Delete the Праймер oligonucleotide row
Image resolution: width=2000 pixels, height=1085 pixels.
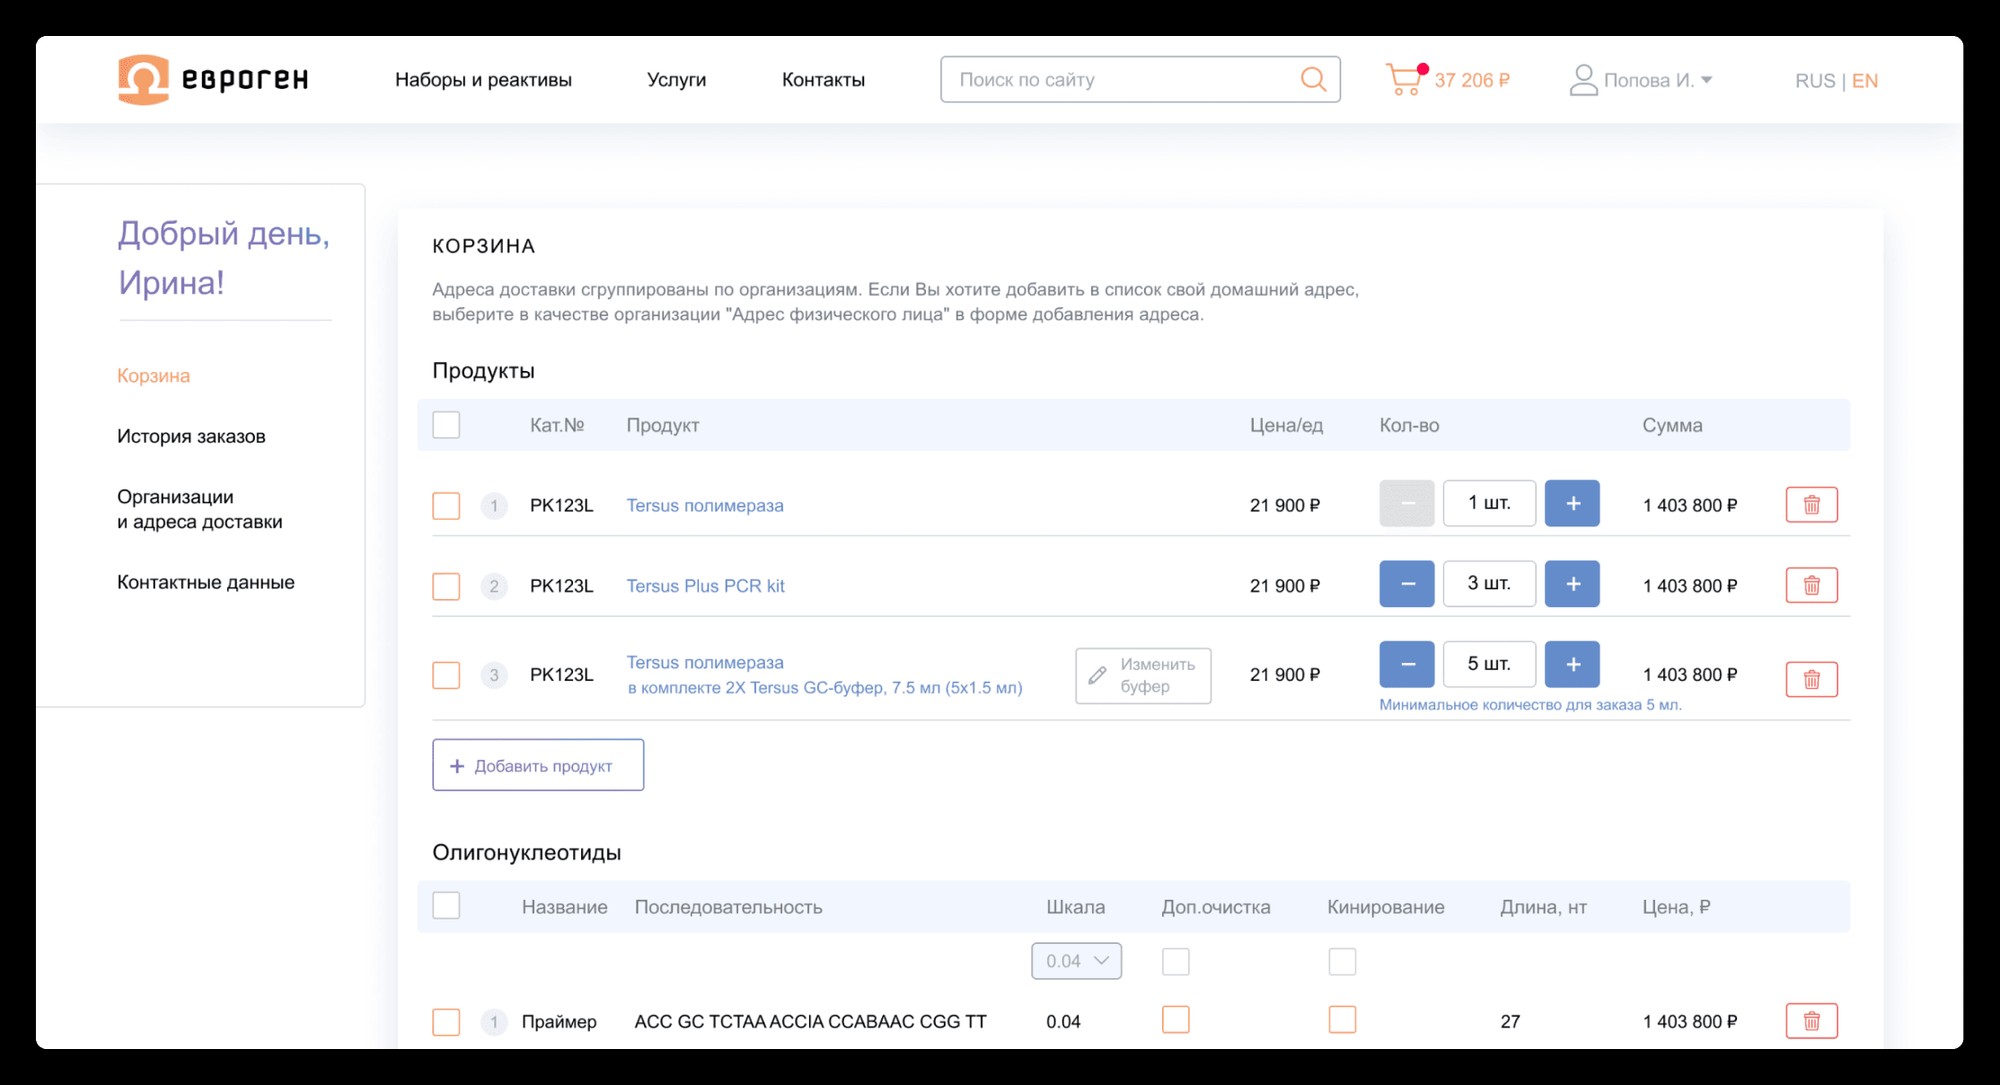pos(1811,1021)
